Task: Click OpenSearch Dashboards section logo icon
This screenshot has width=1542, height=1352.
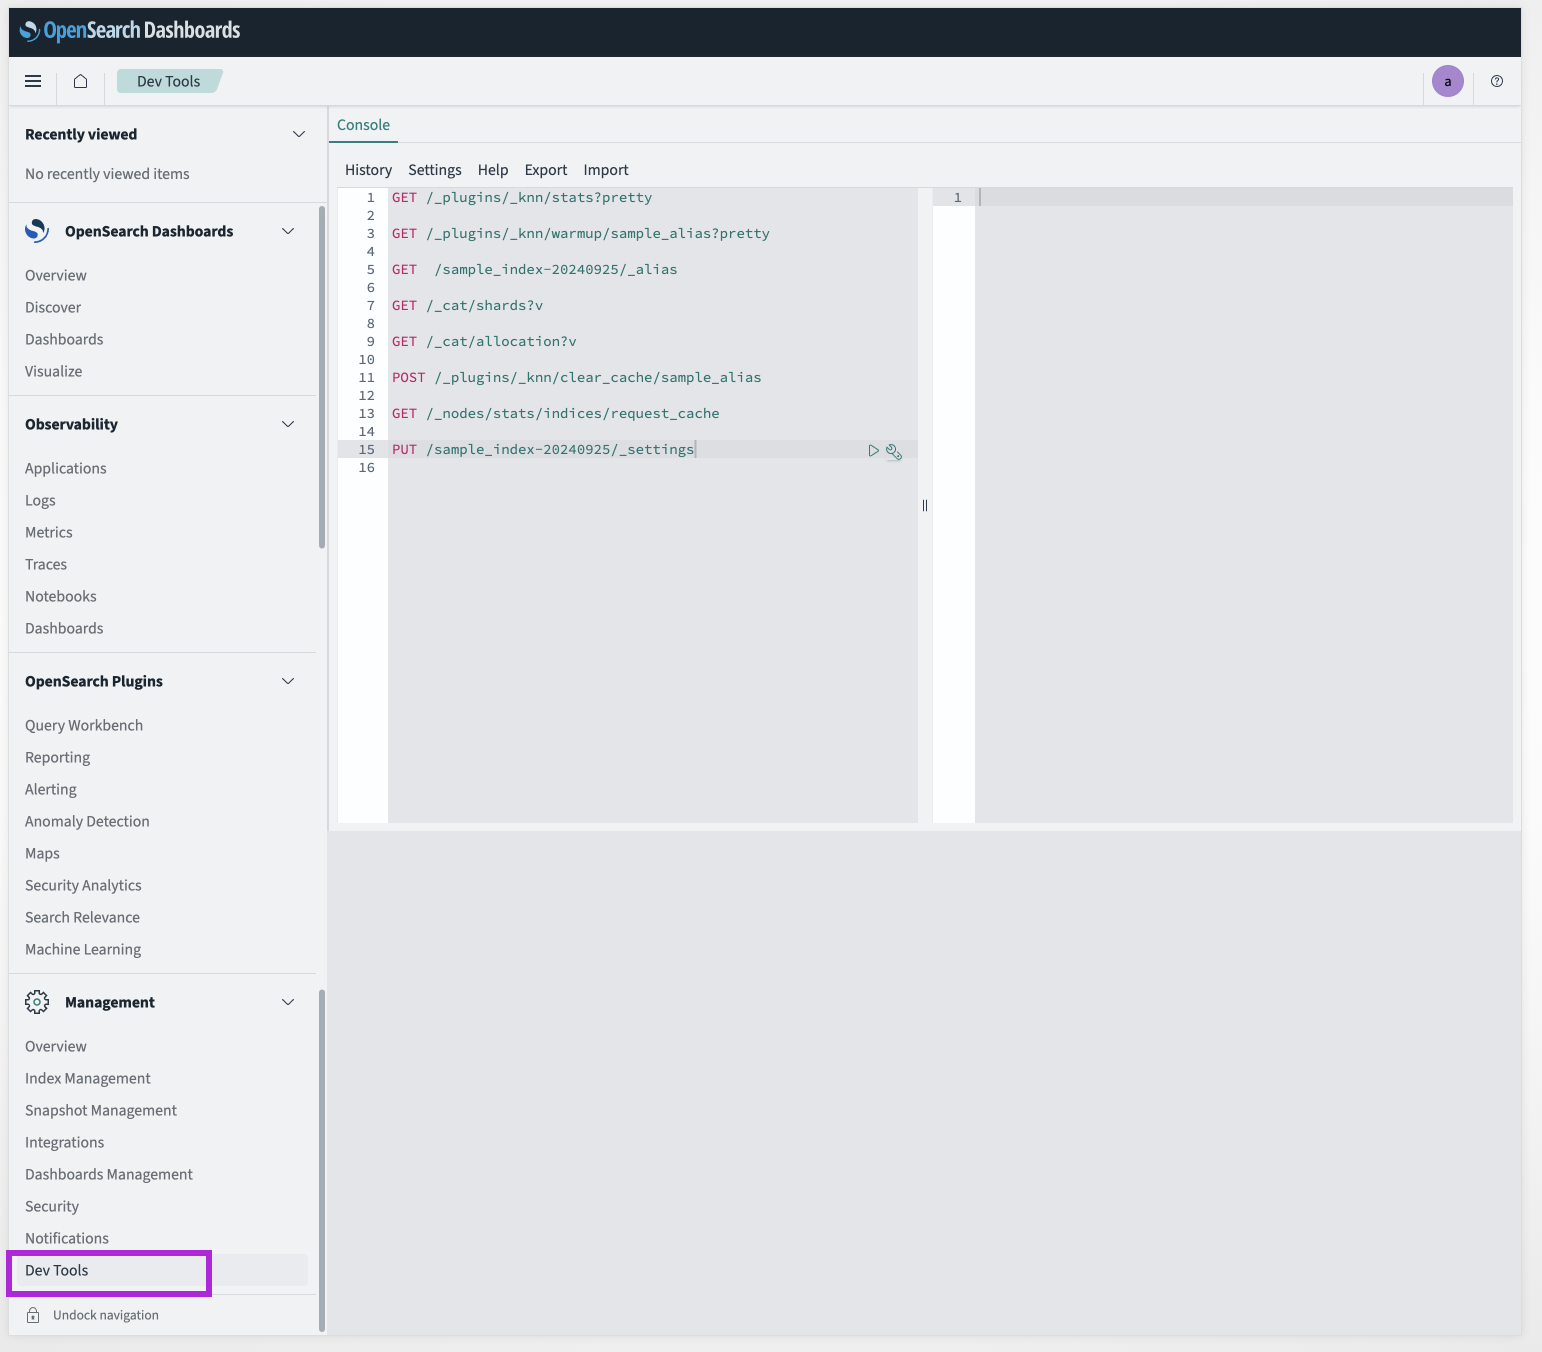Action: coord(37,231)
